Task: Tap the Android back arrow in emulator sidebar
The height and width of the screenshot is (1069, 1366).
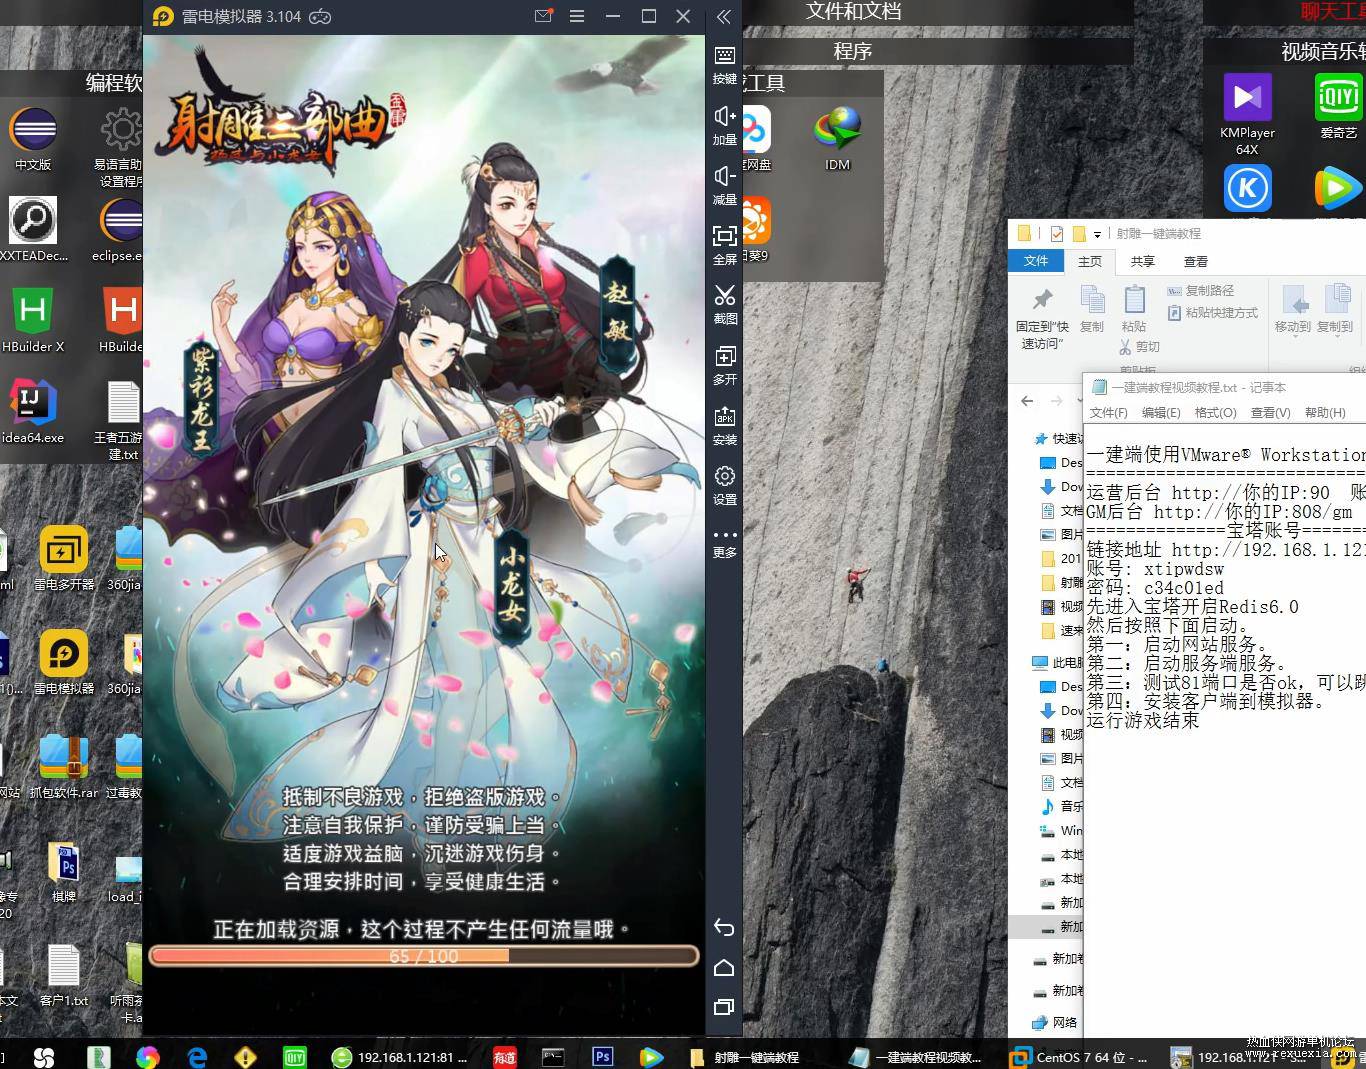Action: 724,928
